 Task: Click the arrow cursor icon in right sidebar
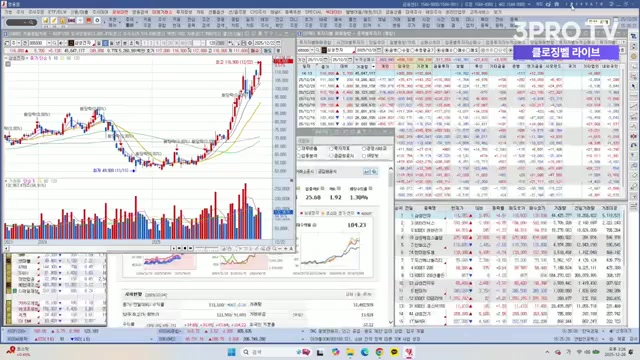(x=634, y=86)
